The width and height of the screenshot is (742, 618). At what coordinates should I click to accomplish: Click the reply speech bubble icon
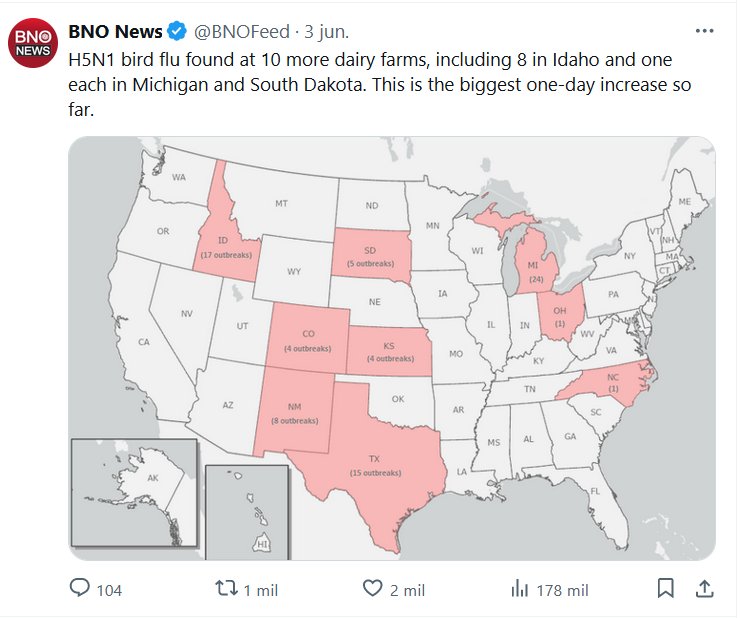click(80, 588)
